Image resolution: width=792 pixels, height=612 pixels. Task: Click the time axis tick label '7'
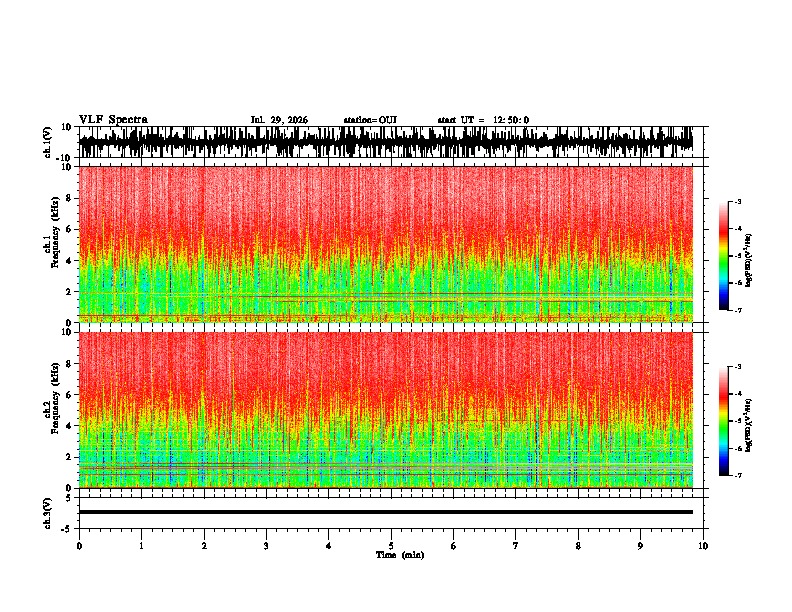pyautogui.click(x=516, y=546)
